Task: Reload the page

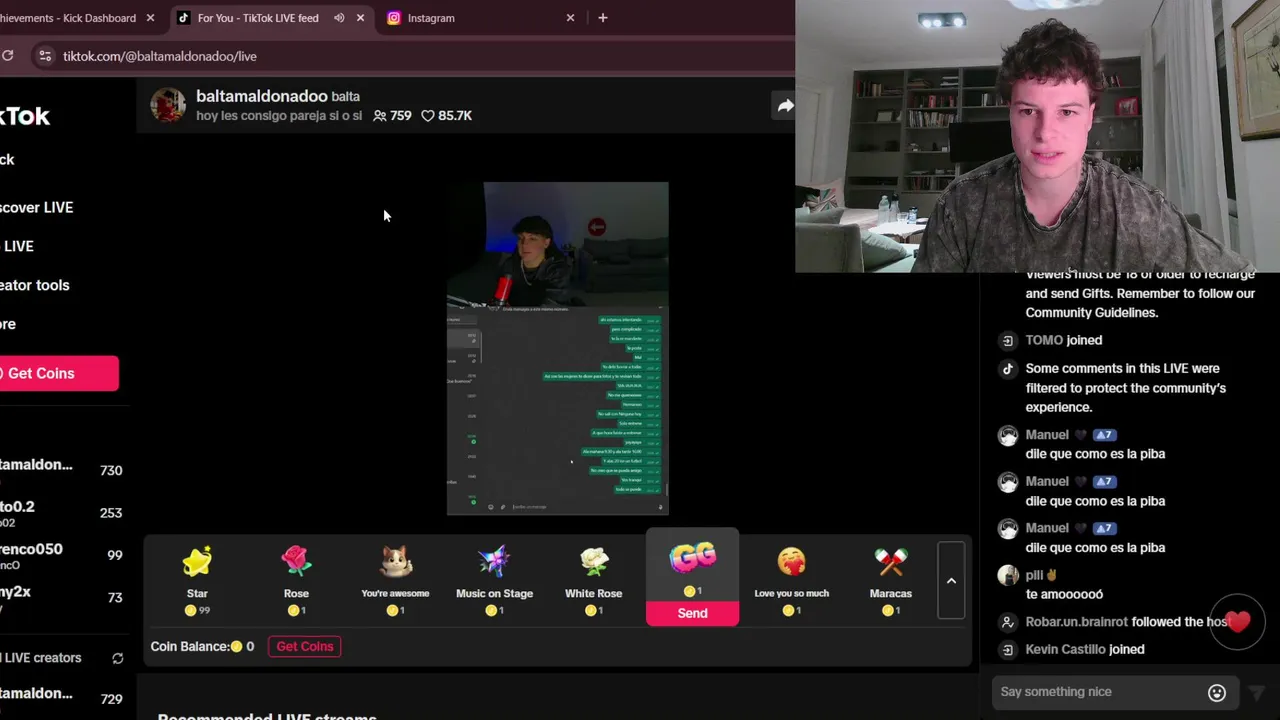Action: pyautogui.click(x=8, y=56)
